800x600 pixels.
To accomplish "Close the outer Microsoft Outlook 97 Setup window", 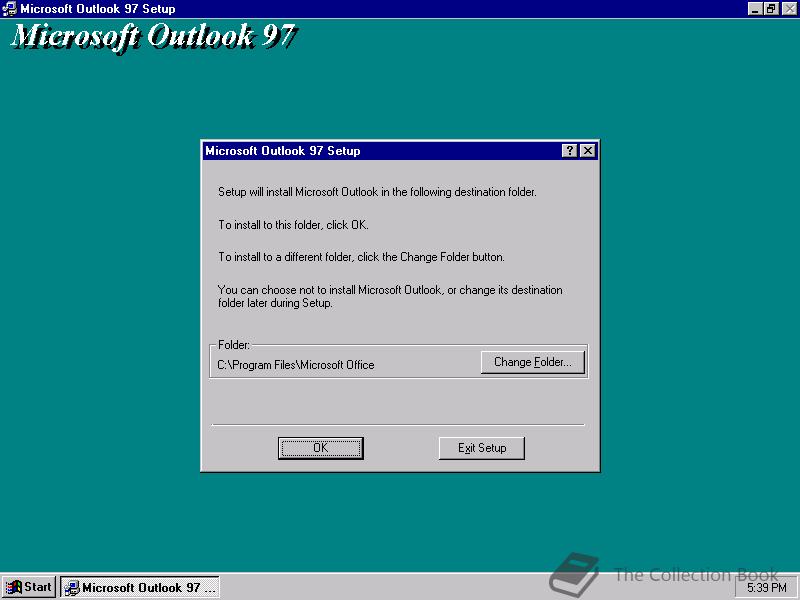I will coord(789,9).
